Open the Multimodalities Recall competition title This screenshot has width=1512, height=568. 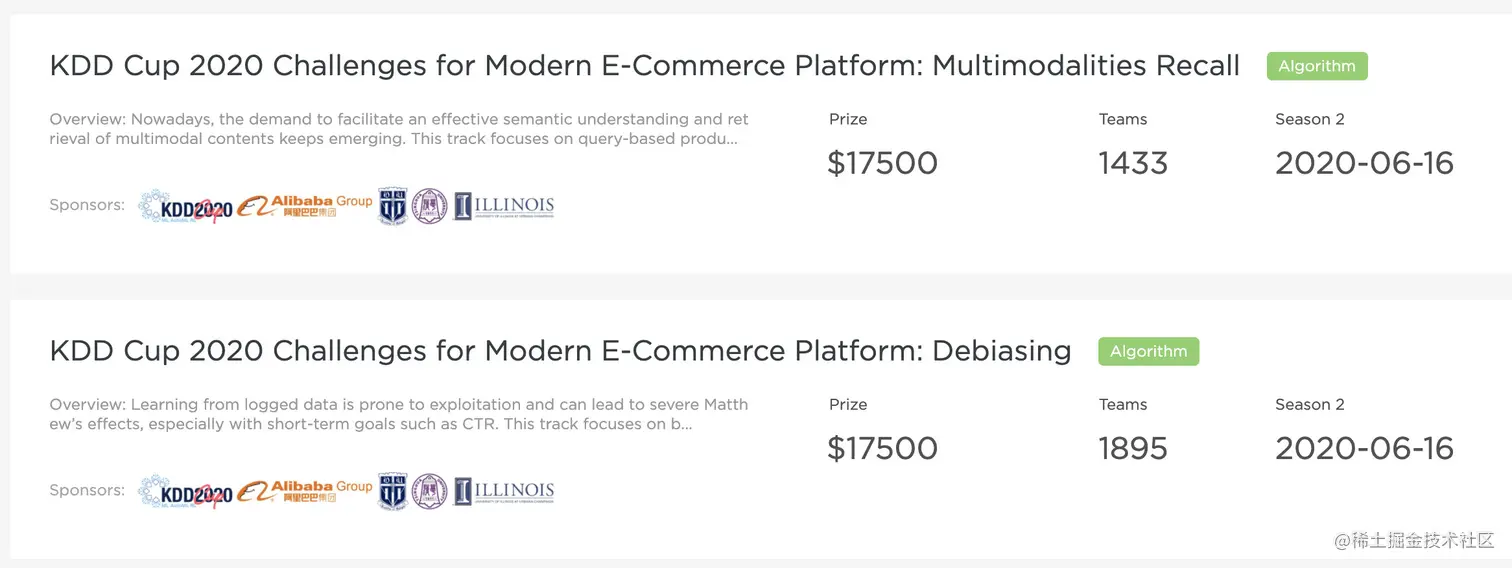tap(644, 66)
